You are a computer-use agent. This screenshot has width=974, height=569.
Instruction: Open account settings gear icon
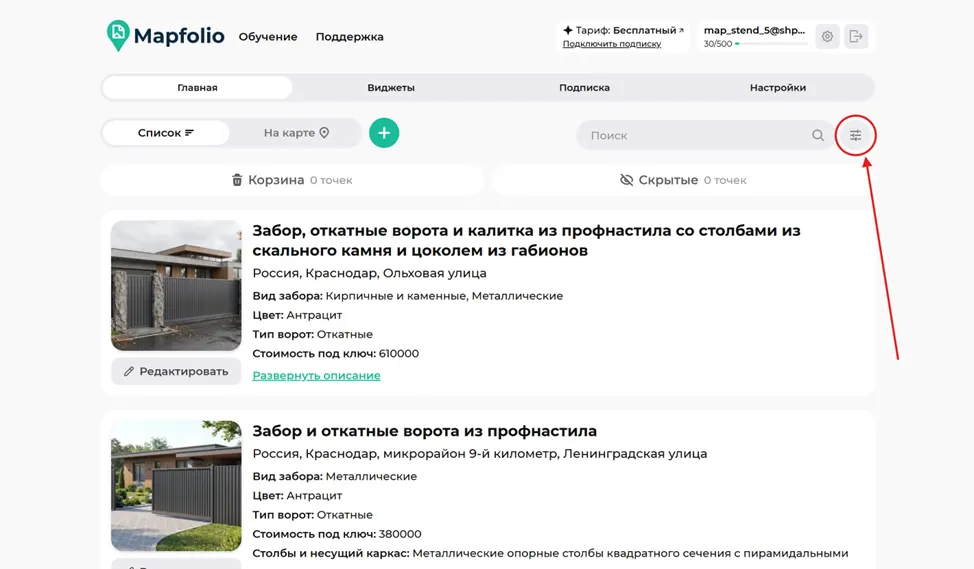pos(827,37)
